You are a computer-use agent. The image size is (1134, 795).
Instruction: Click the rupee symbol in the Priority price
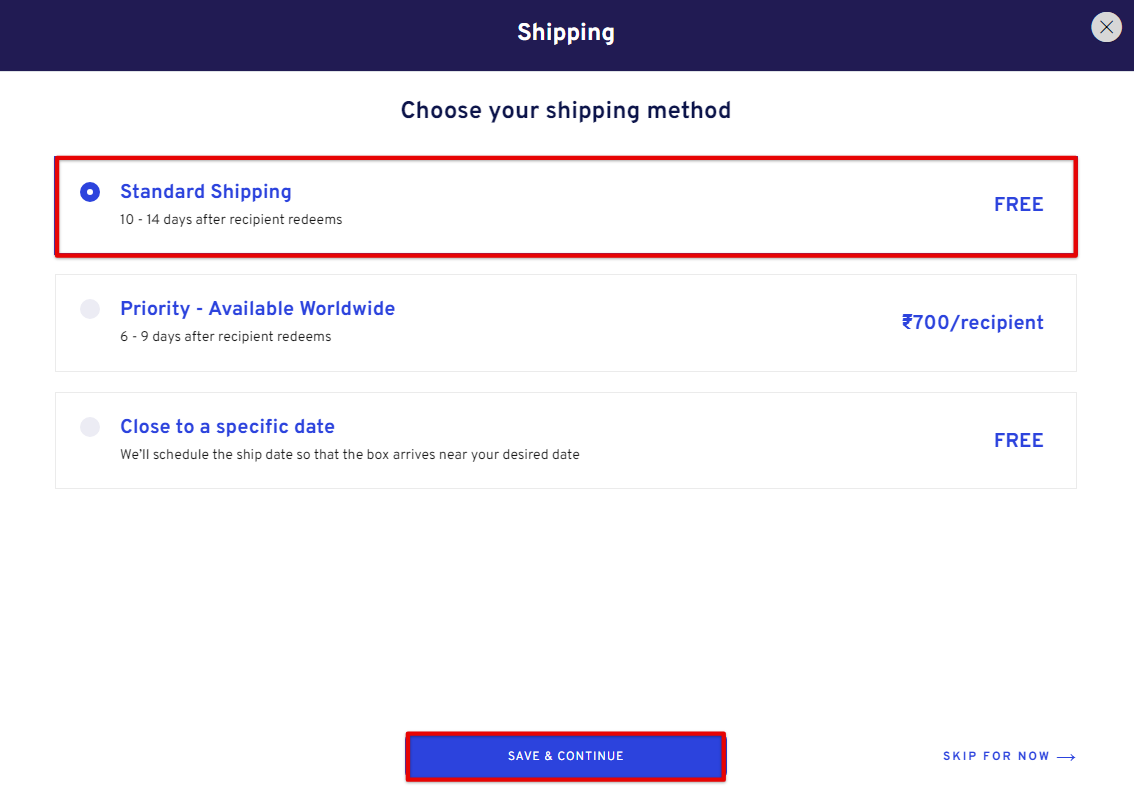click(x=908, y=322)
